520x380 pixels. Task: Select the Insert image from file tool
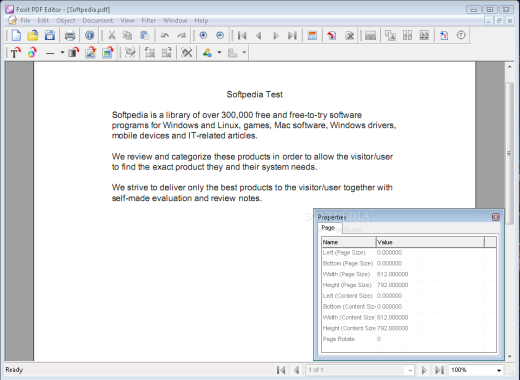tap(108, 53)
